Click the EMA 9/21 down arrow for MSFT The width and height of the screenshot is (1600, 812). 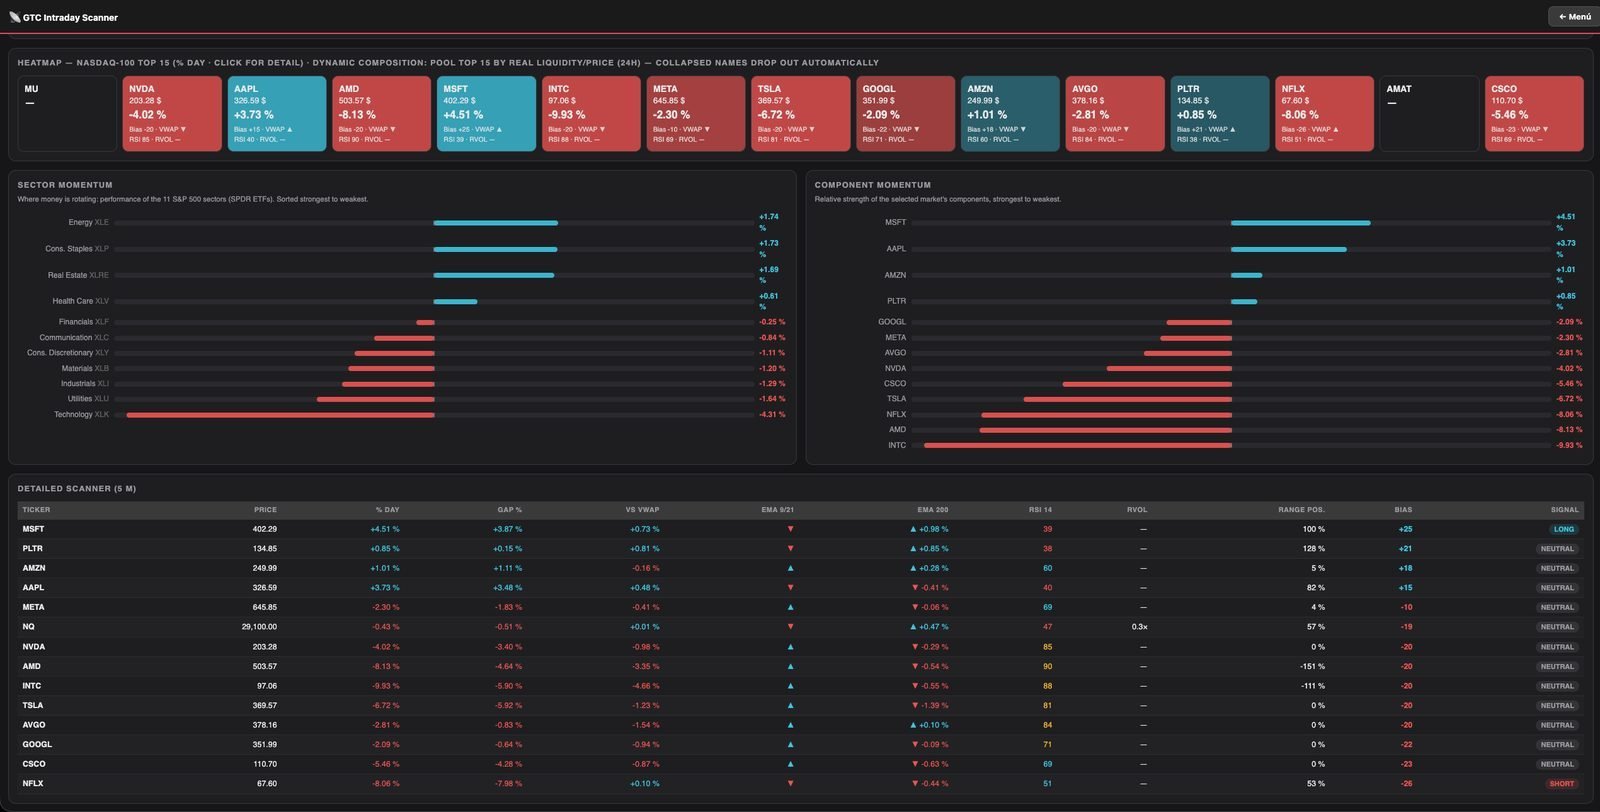coord(790,529)
